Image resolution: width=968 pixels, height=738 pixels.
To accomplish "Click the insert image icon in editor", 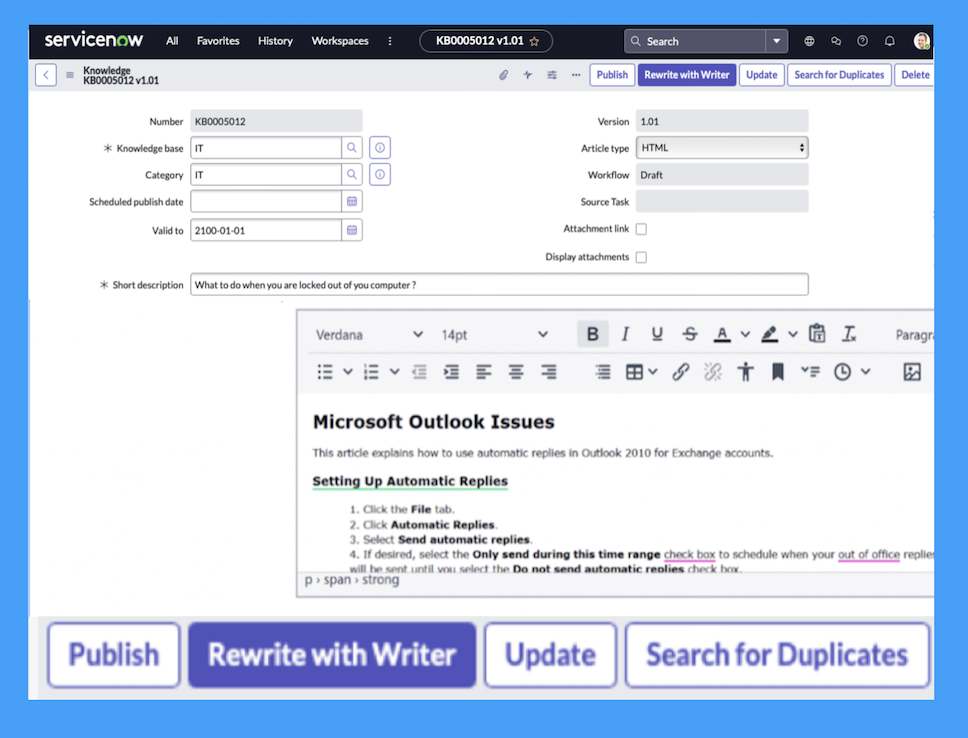I will coord(911,372).
